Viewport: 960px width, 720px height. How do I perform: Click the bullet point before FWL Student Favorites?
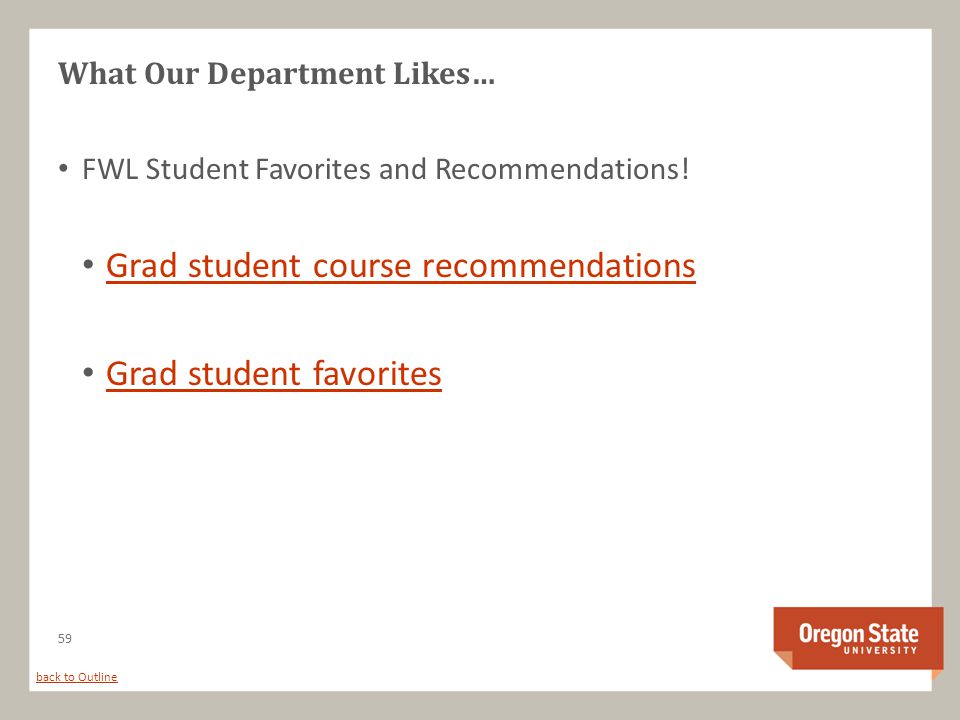click(x=64, y=168)
